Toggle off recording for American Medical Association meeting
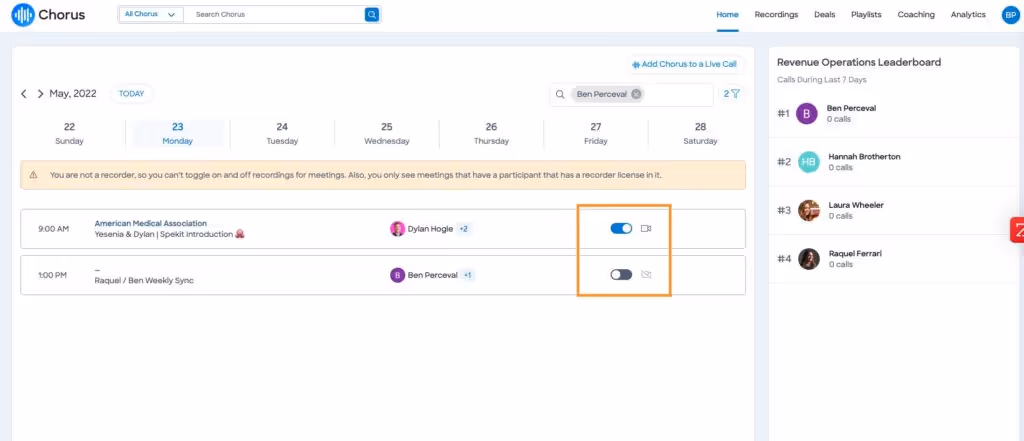Image resolution: width=1024 pixels, height=441 pixels. (x=621, y=229)
